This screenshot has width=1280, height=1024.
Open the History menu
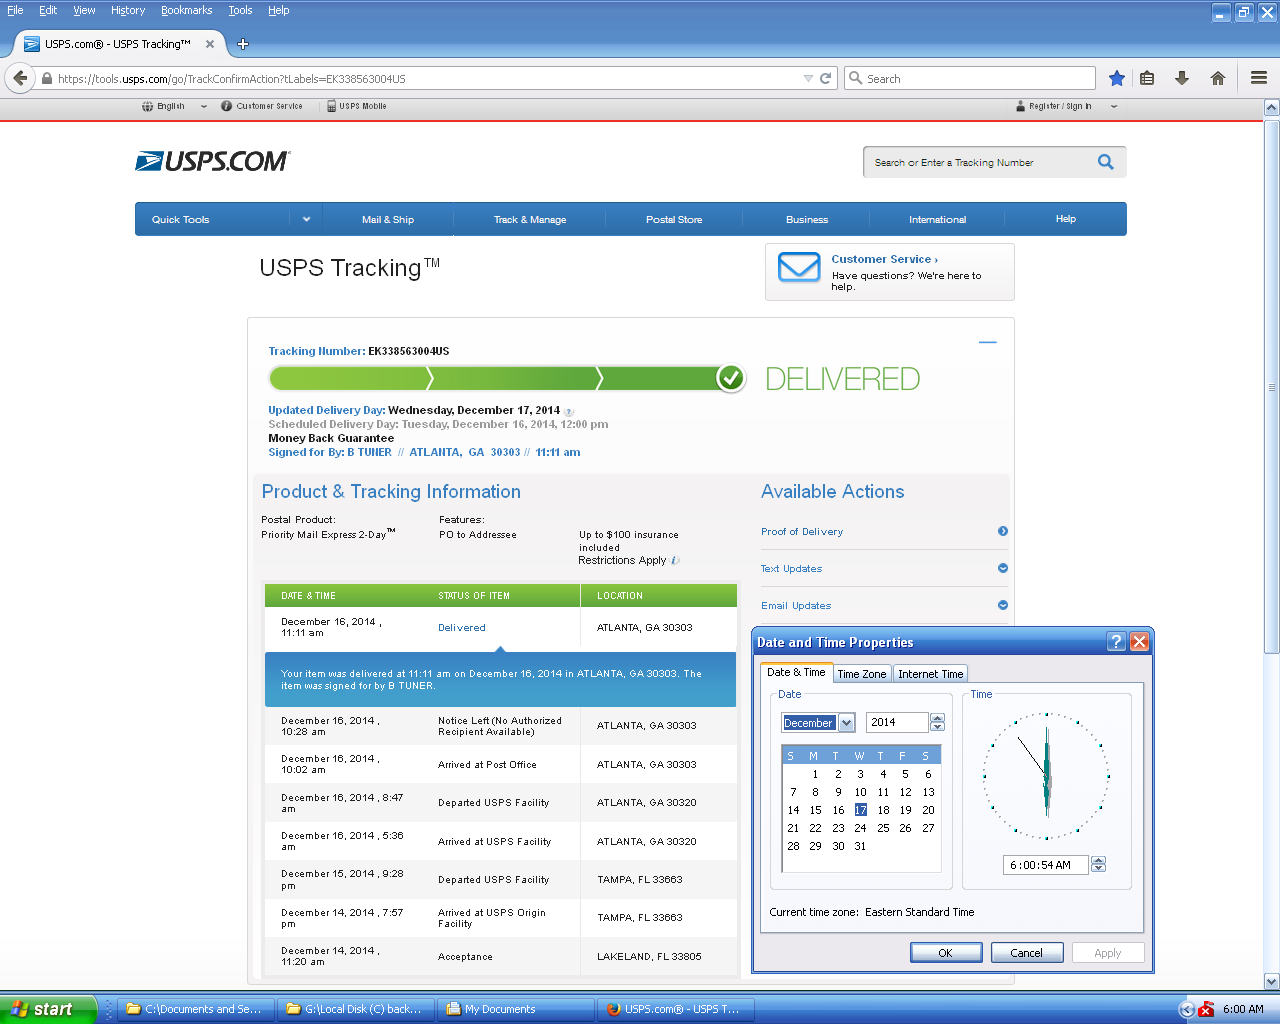click(x=128, y=10)
